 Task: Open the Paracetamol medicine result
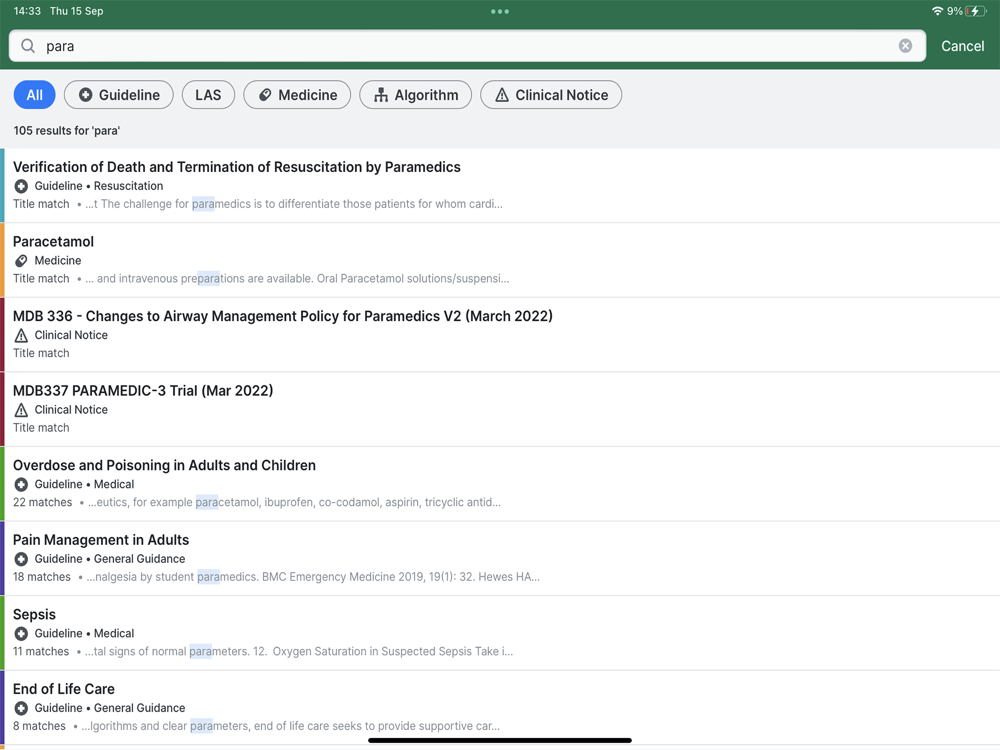point(500,260)
